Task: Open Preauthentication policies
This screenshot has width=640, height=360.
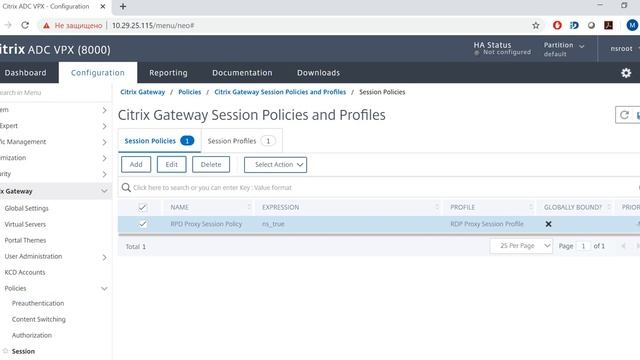Action: [x=38, y=303]
